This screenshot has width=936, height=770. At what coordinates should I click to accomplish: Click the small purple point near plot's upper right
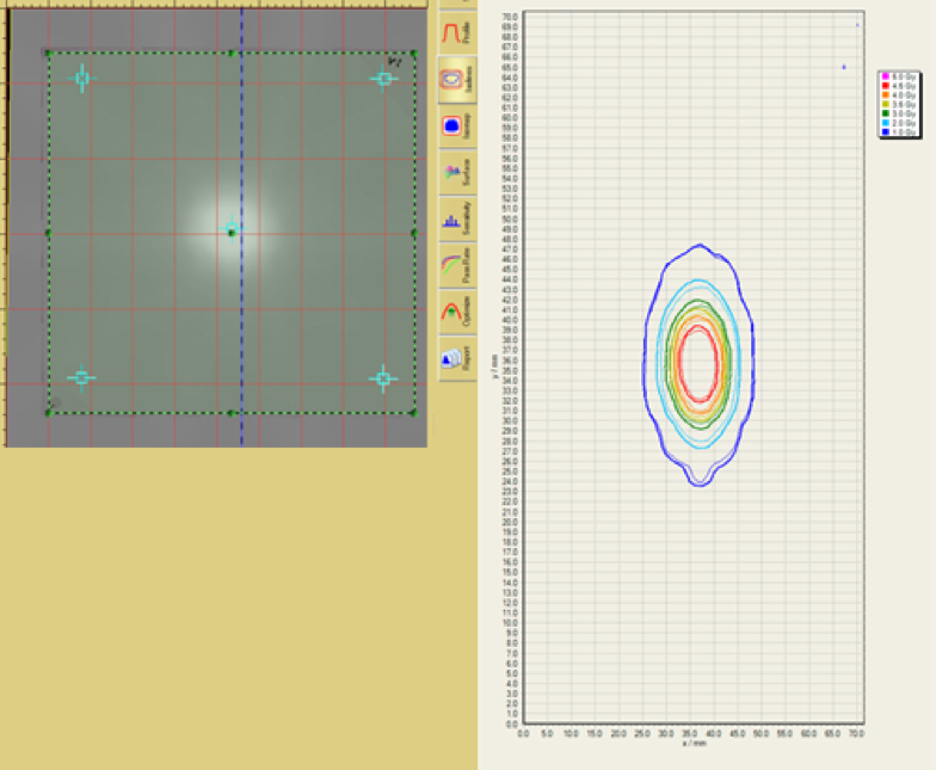point(843,67)
